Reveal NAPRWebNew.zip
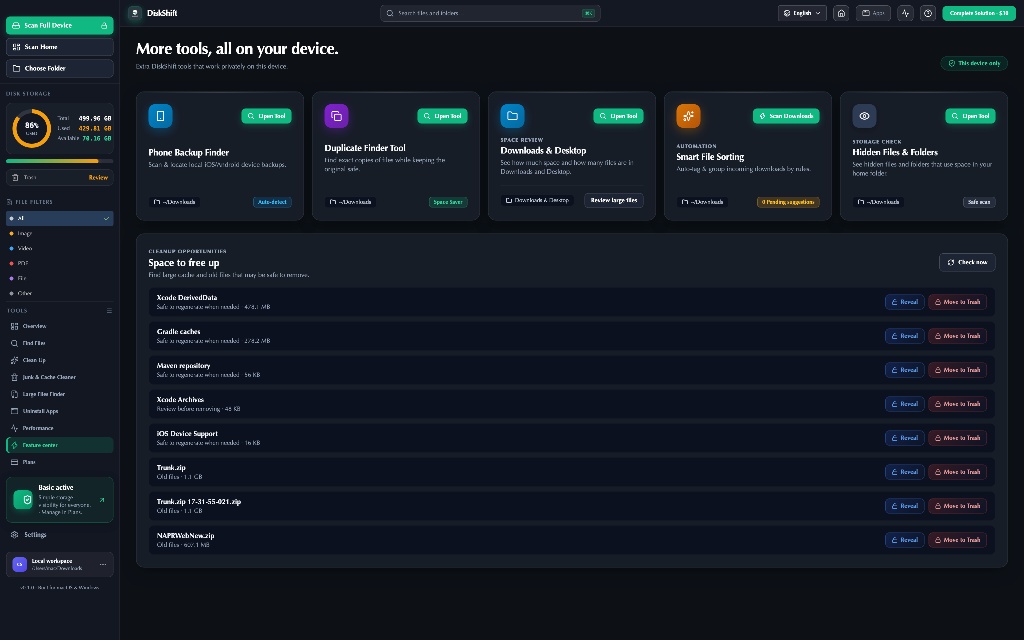Viewport: 1024px width, 640px height. pos(904,539)
